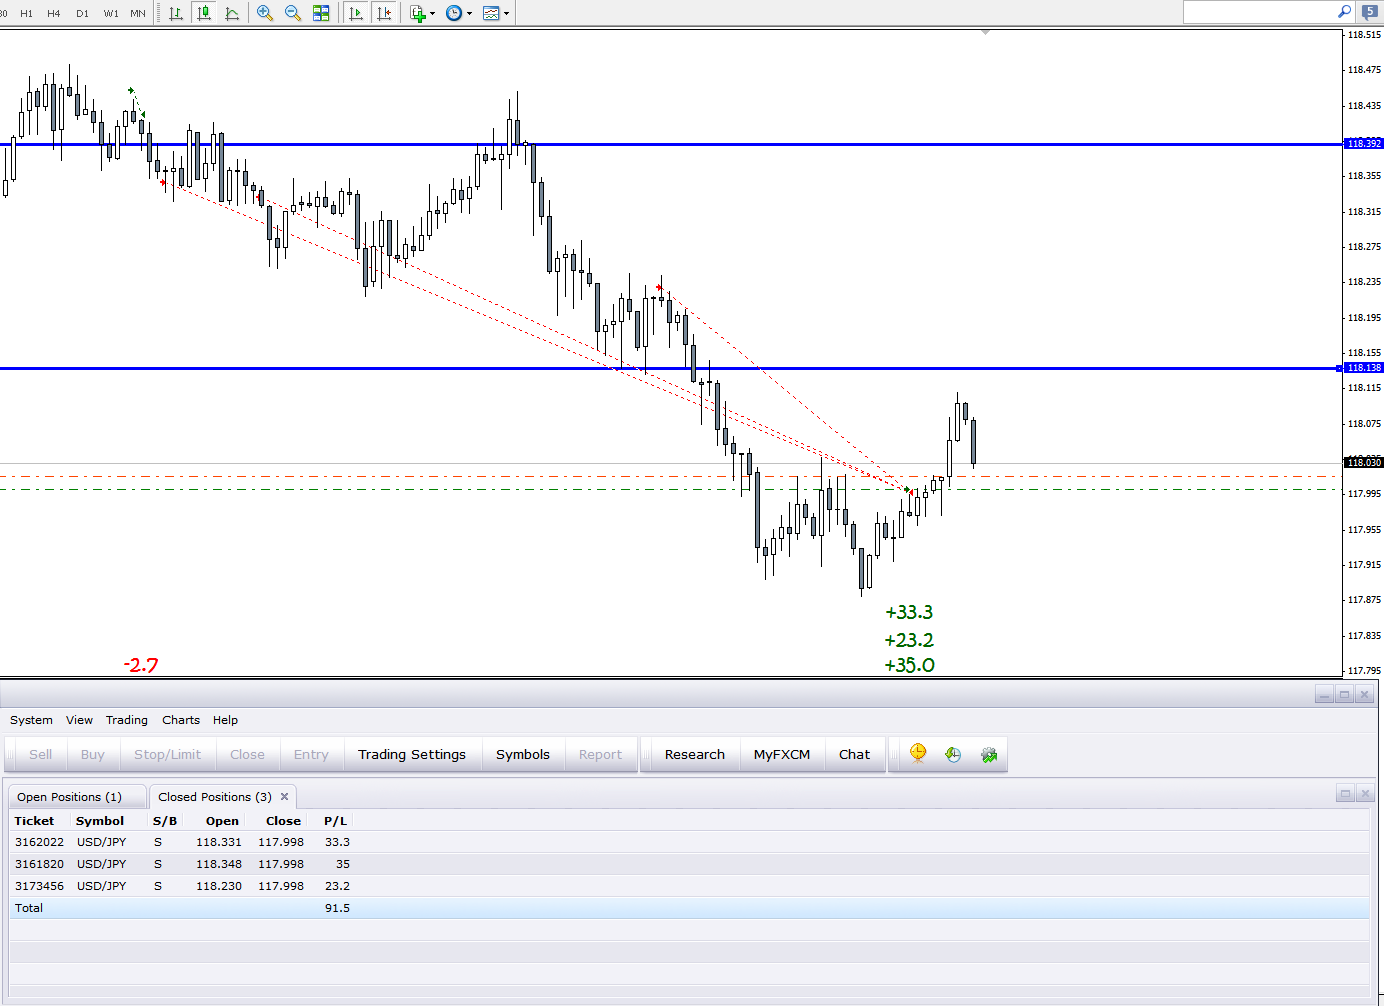
Task: Open the Chat window
Action: 854,755
